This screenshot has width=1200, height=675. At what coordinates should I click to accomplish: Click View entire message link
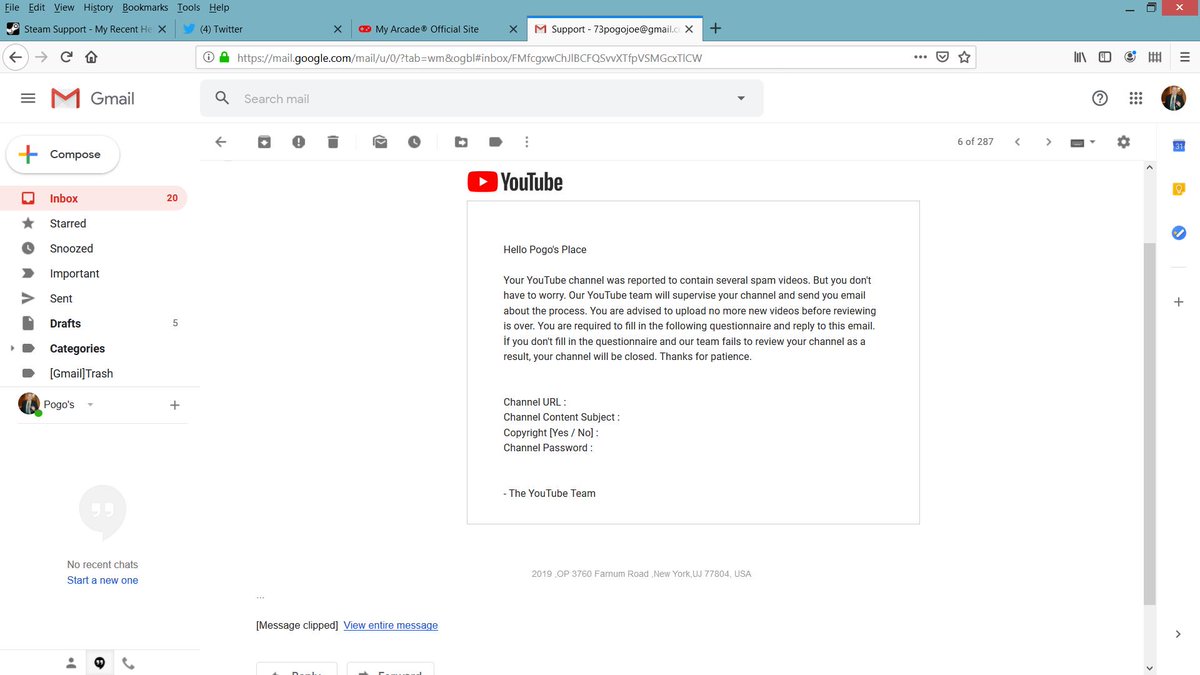point(390,625)
